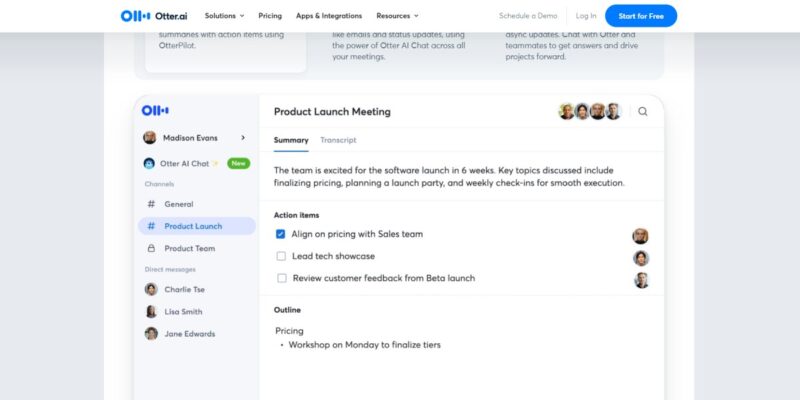Click the Direct messages section label
The image size is (800, 400).
tap(170, 269)
